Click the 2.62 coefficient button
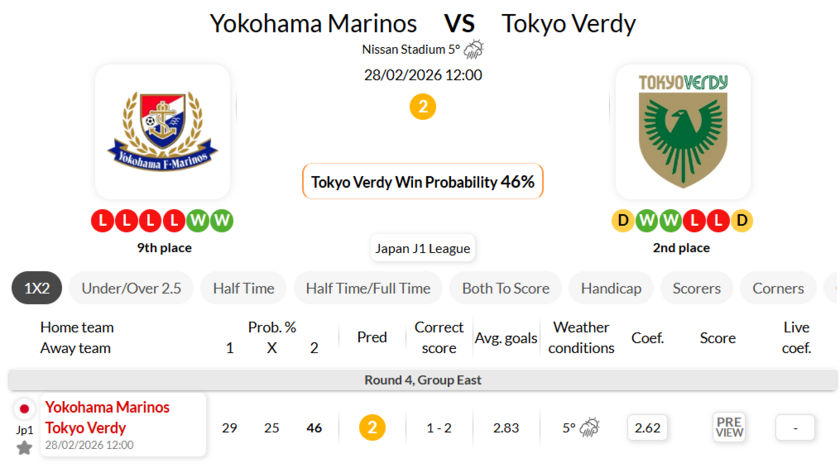The height and width of the screenshot is (468, 840). pyautogui.click(x=647, y=428)
